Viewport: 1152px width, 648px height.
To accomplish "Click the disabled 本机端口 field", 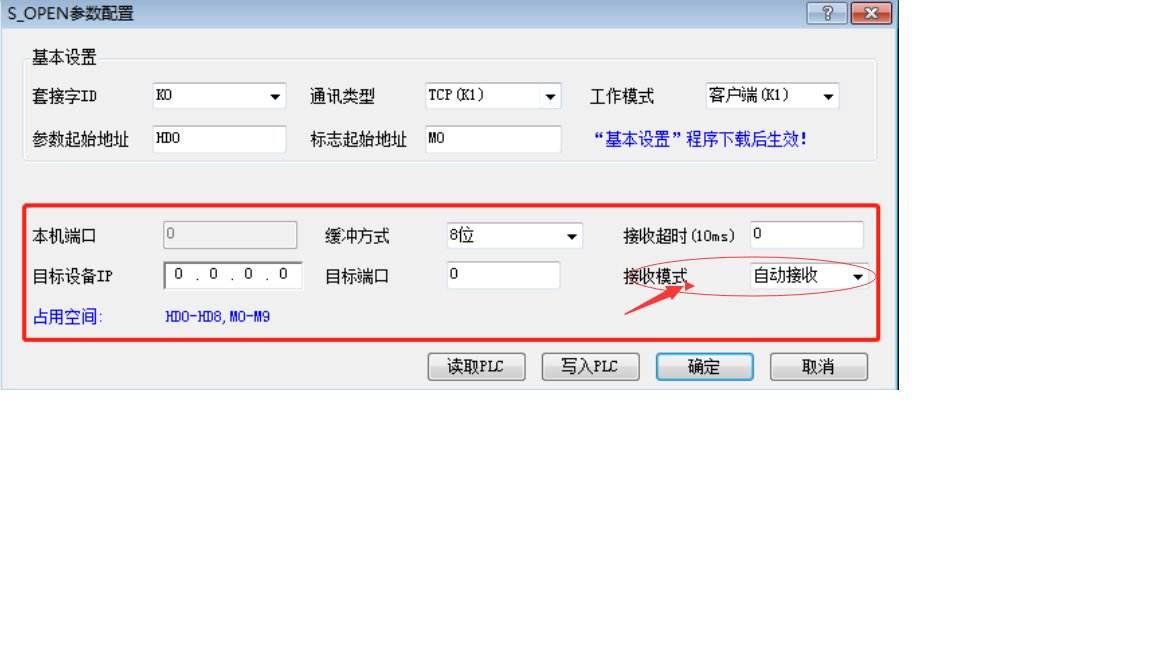I will click(230, 235).
